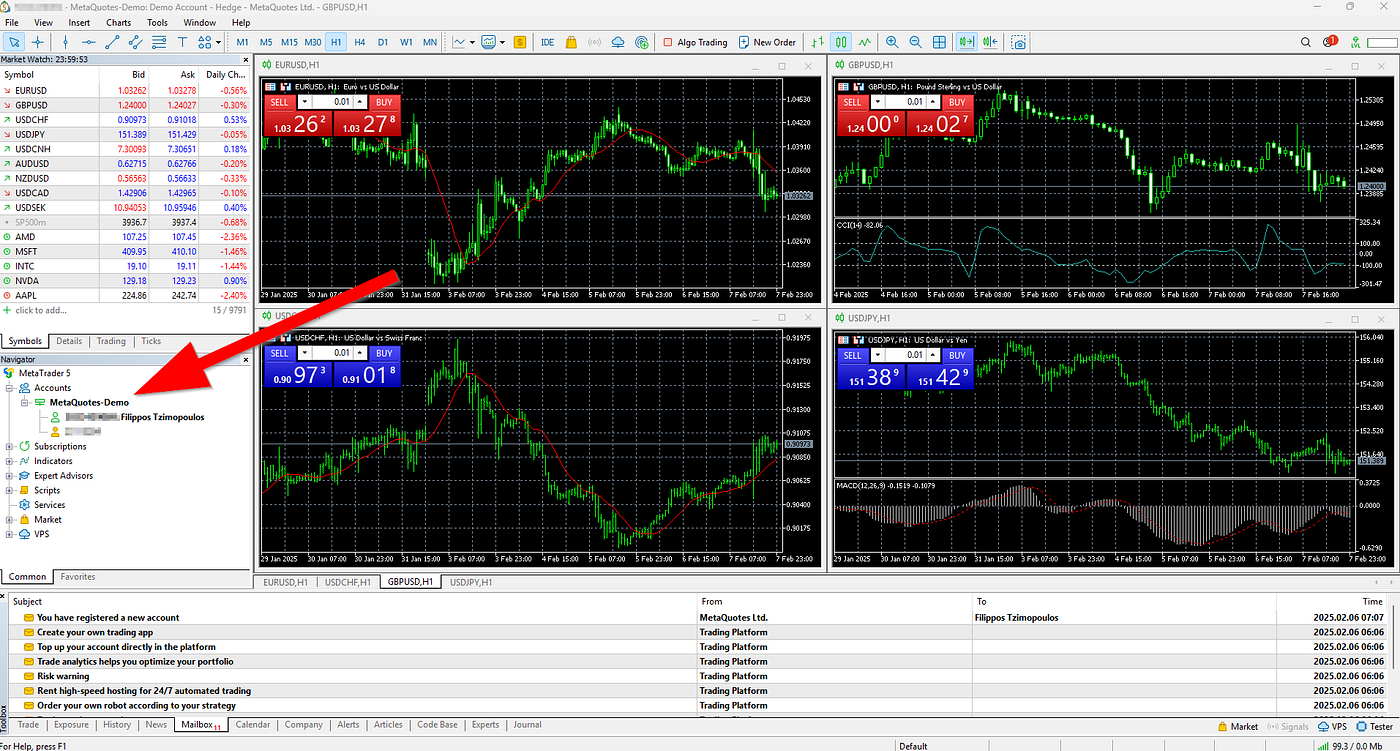Collapse the Accounts tree node
This screenshot has height=751, width=1400.
(9, 388)
